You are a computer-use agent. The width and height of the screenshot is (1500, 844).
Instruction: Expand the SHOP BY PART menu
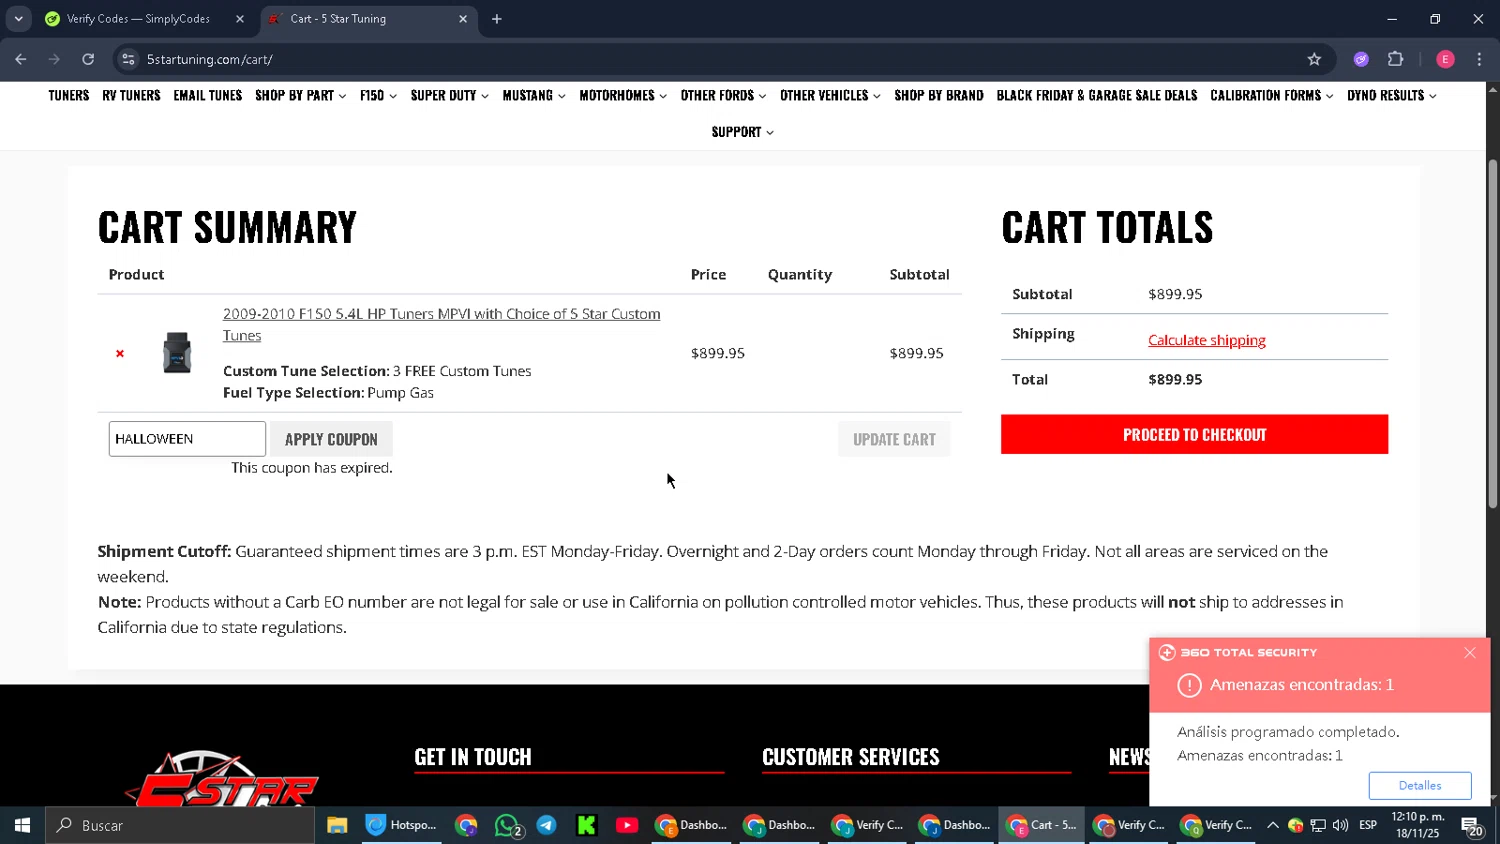point(301,96)
